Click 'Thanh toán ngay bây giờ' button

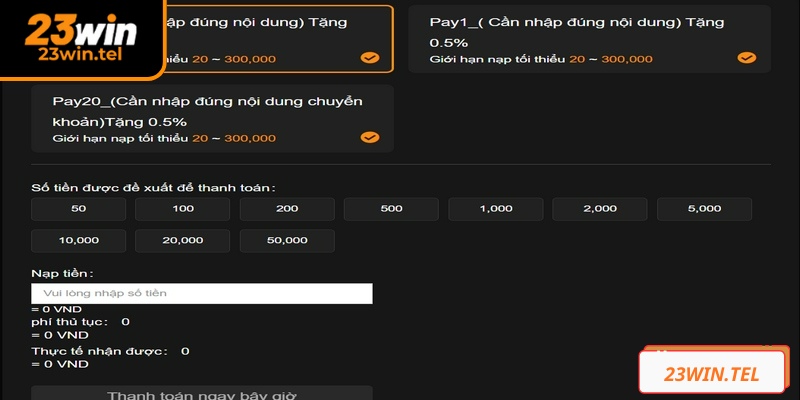click(202, 393)
